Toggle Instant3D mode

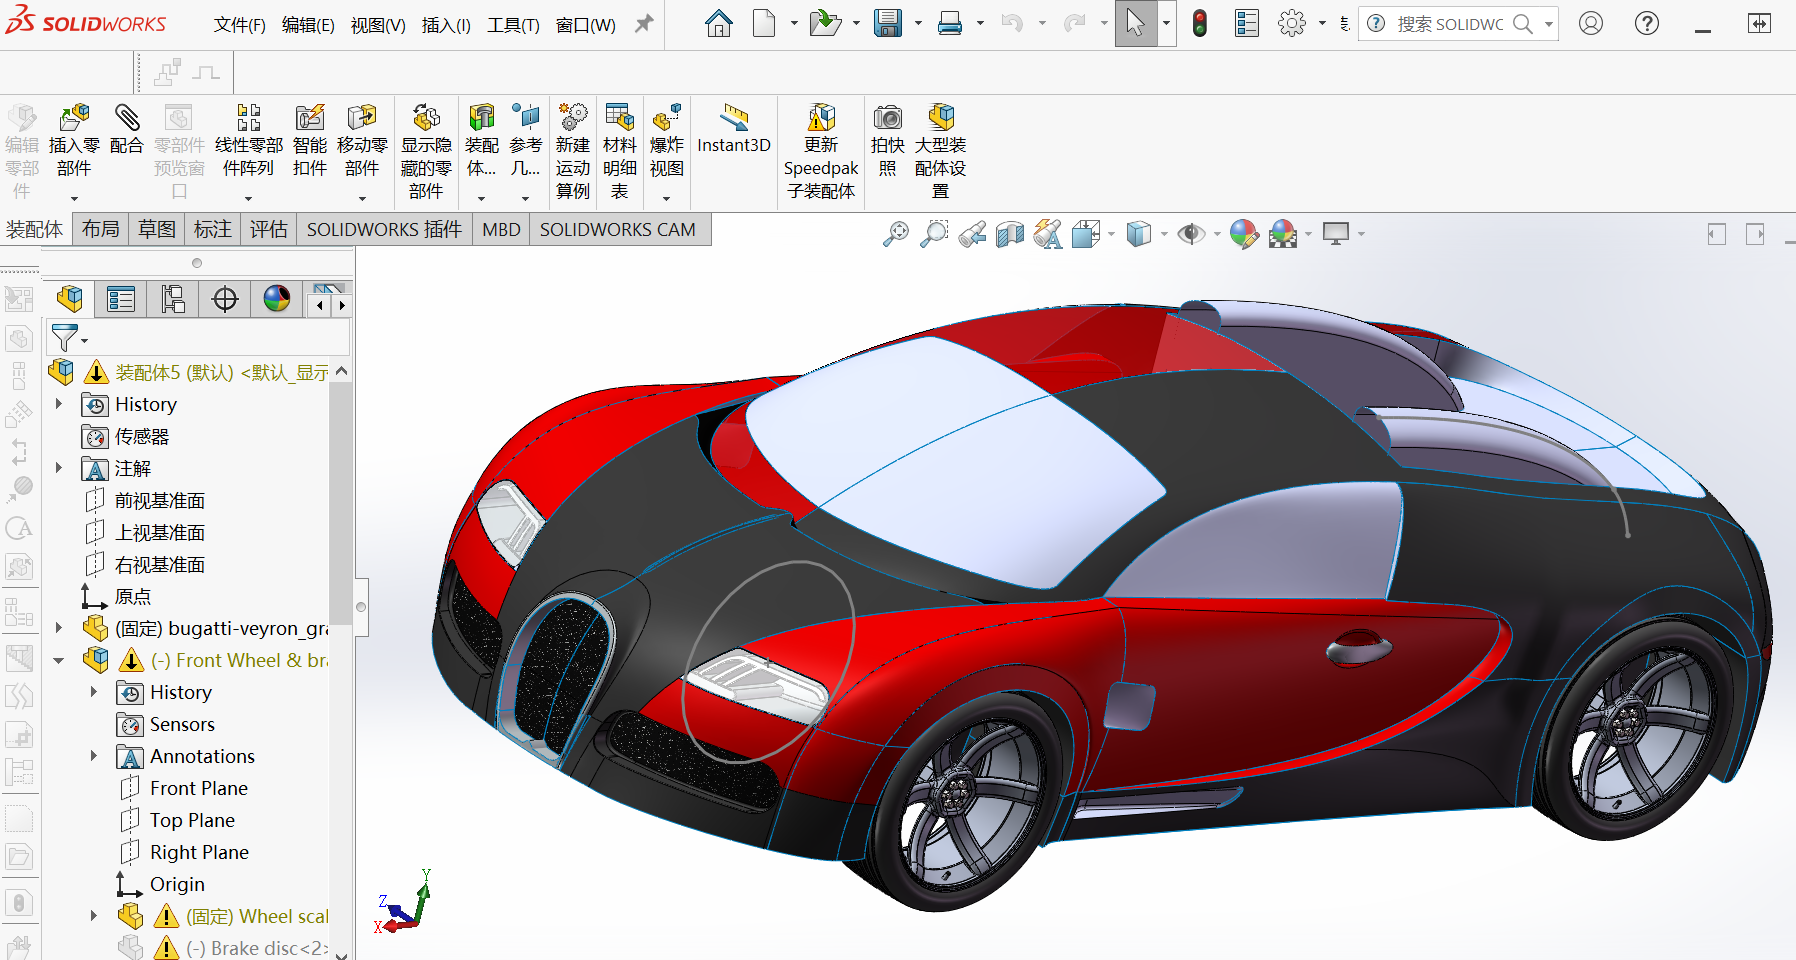[x=734, y=129]
